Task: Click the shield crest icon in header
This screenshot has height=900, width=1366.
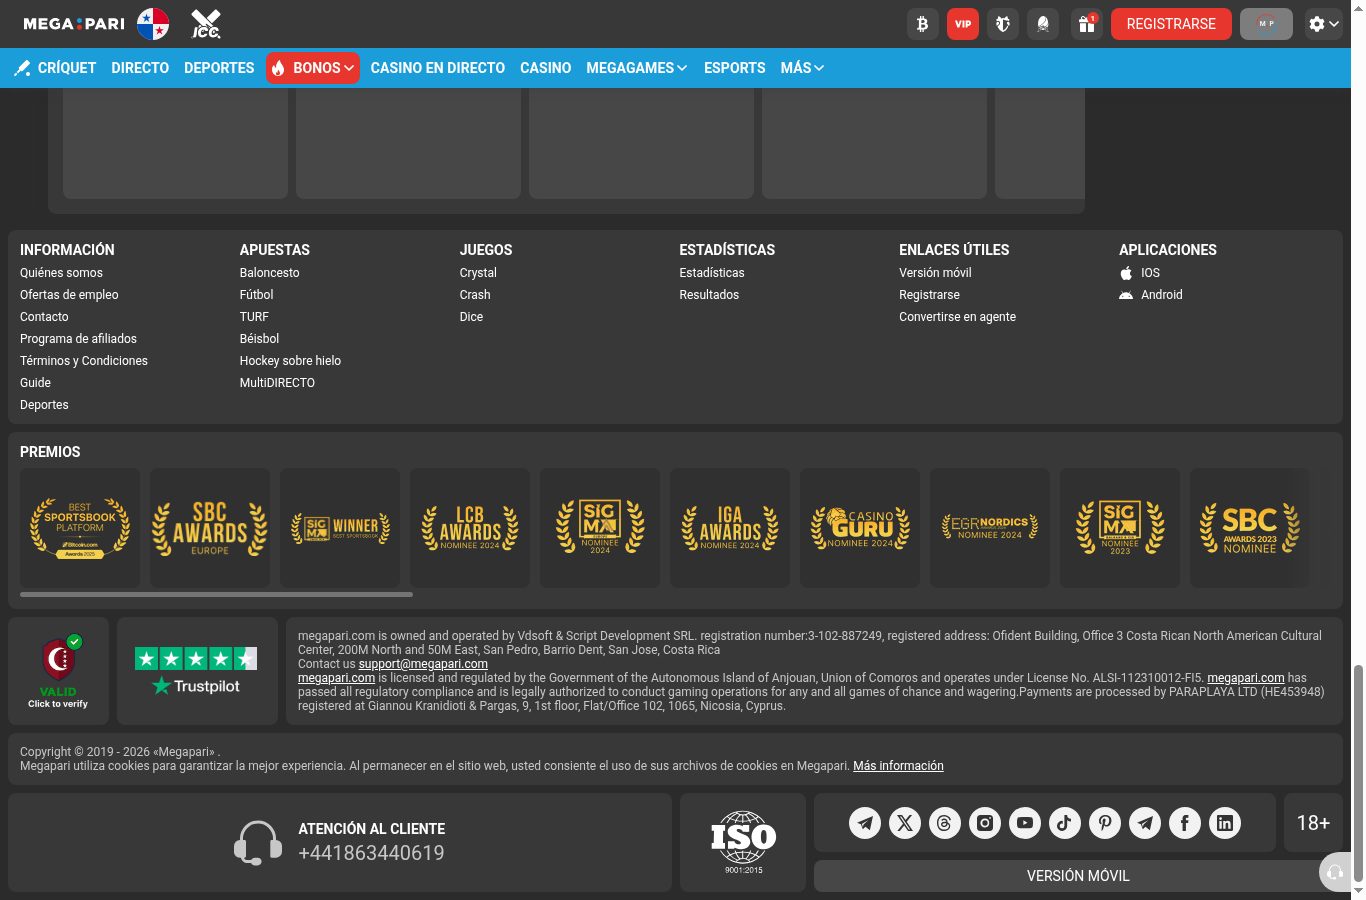Action: 1003,24
